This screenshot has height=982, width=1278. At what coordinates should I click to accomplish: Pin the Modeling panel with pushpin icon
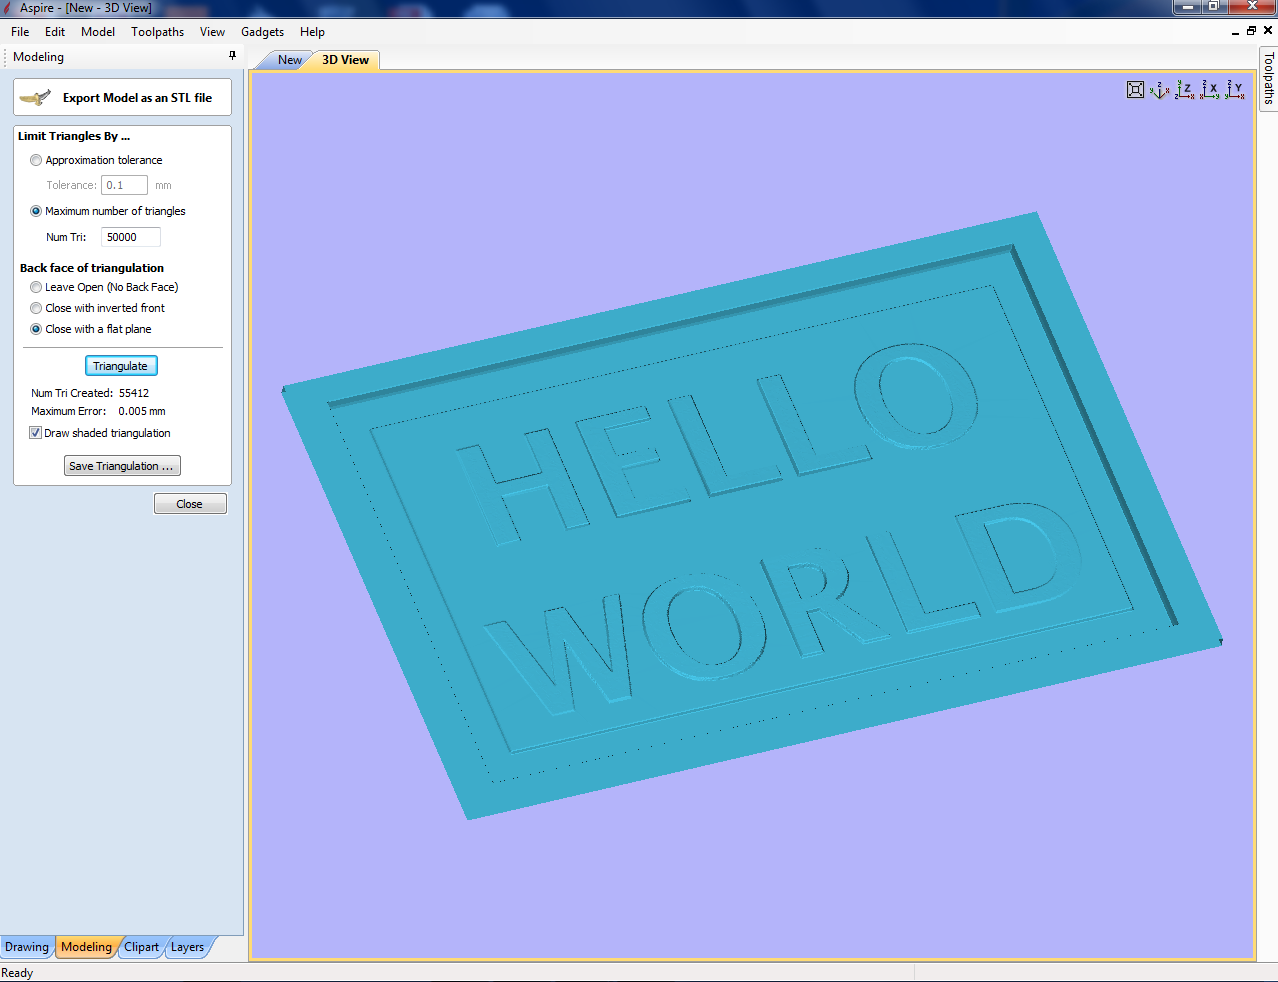pos(233,56)
